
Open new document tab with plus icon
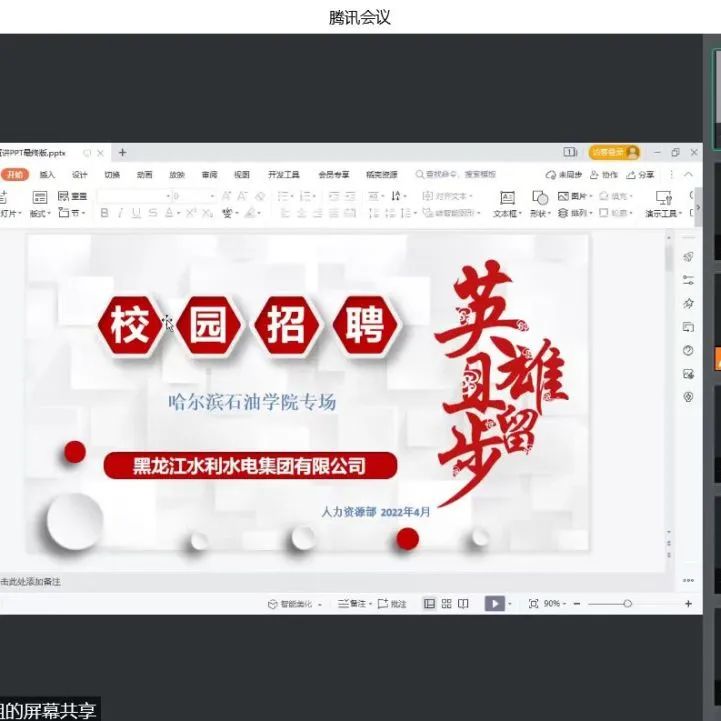click(x=123, y=153)
